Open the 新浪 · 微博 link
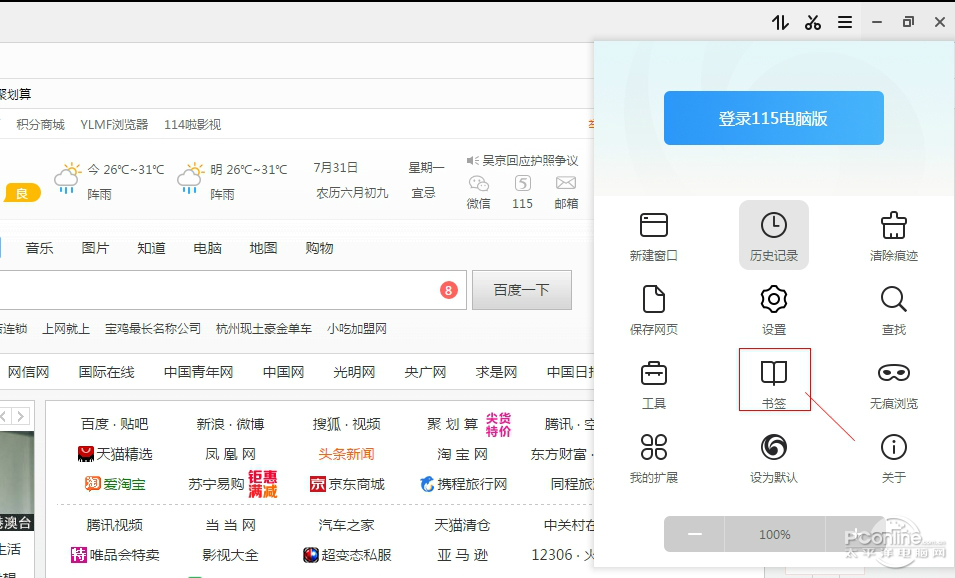 point(230,424)
